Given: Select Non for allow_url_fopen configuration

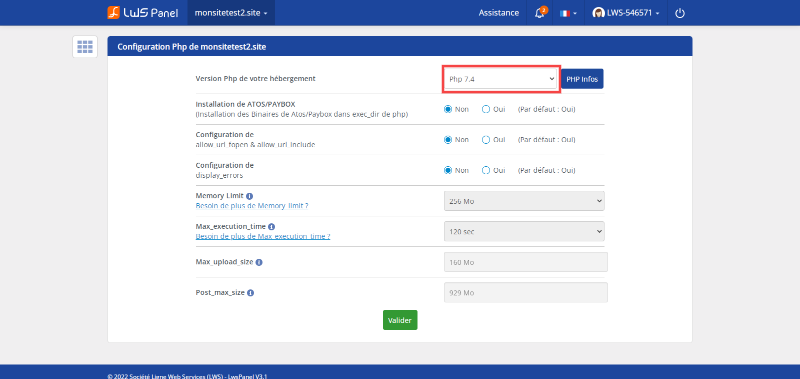Looking at the screenshot, I should point(448,140).
